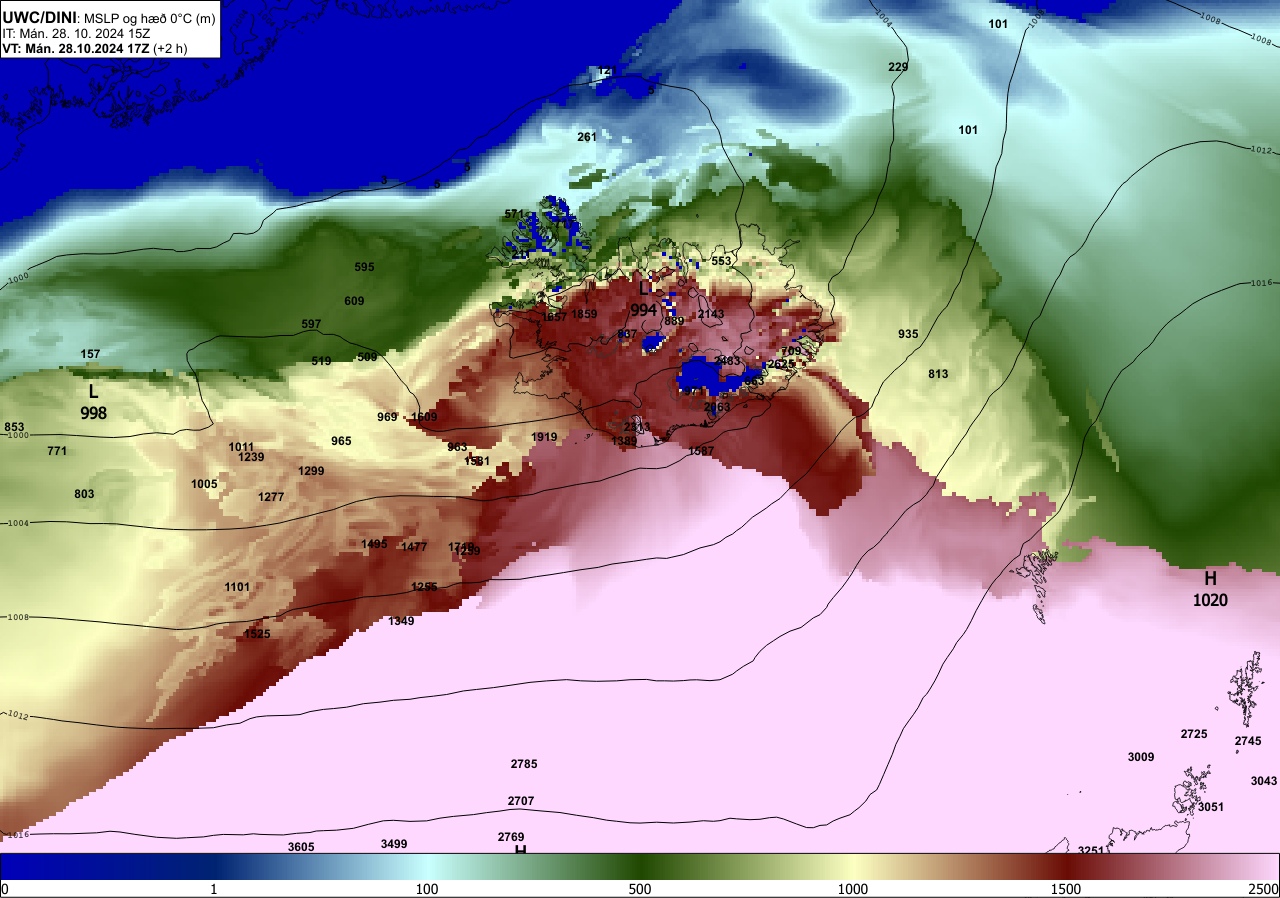Image resolution: width=1280 pixels, height=898 pixels.
Task: Click the Shetland Islands outline on the map
Action: [x=1247, y=688]
